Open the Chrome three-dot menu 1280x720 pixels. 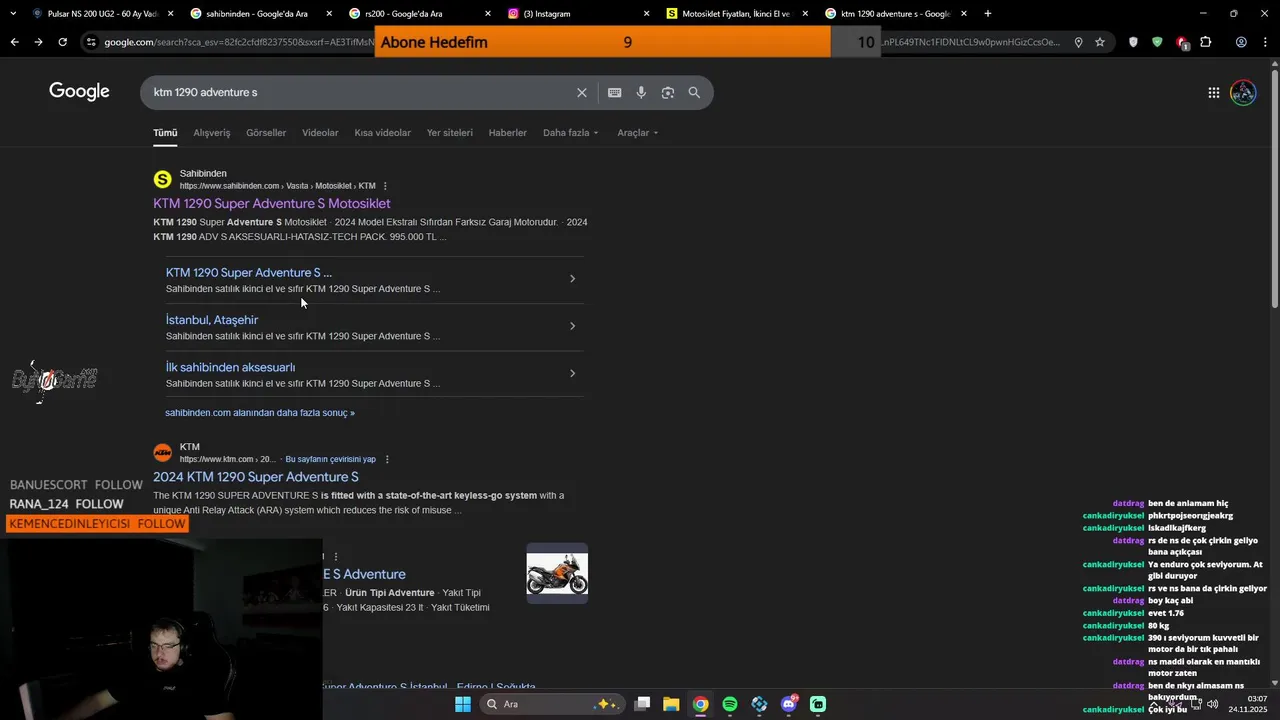(1265, 42)
